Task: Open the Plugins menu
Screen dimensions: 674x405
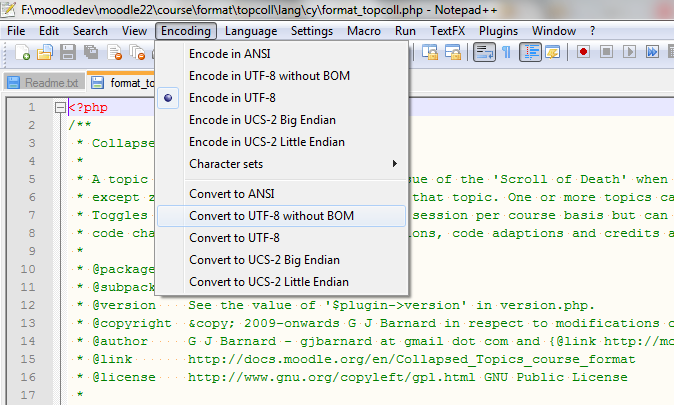Action: (498, 31)
